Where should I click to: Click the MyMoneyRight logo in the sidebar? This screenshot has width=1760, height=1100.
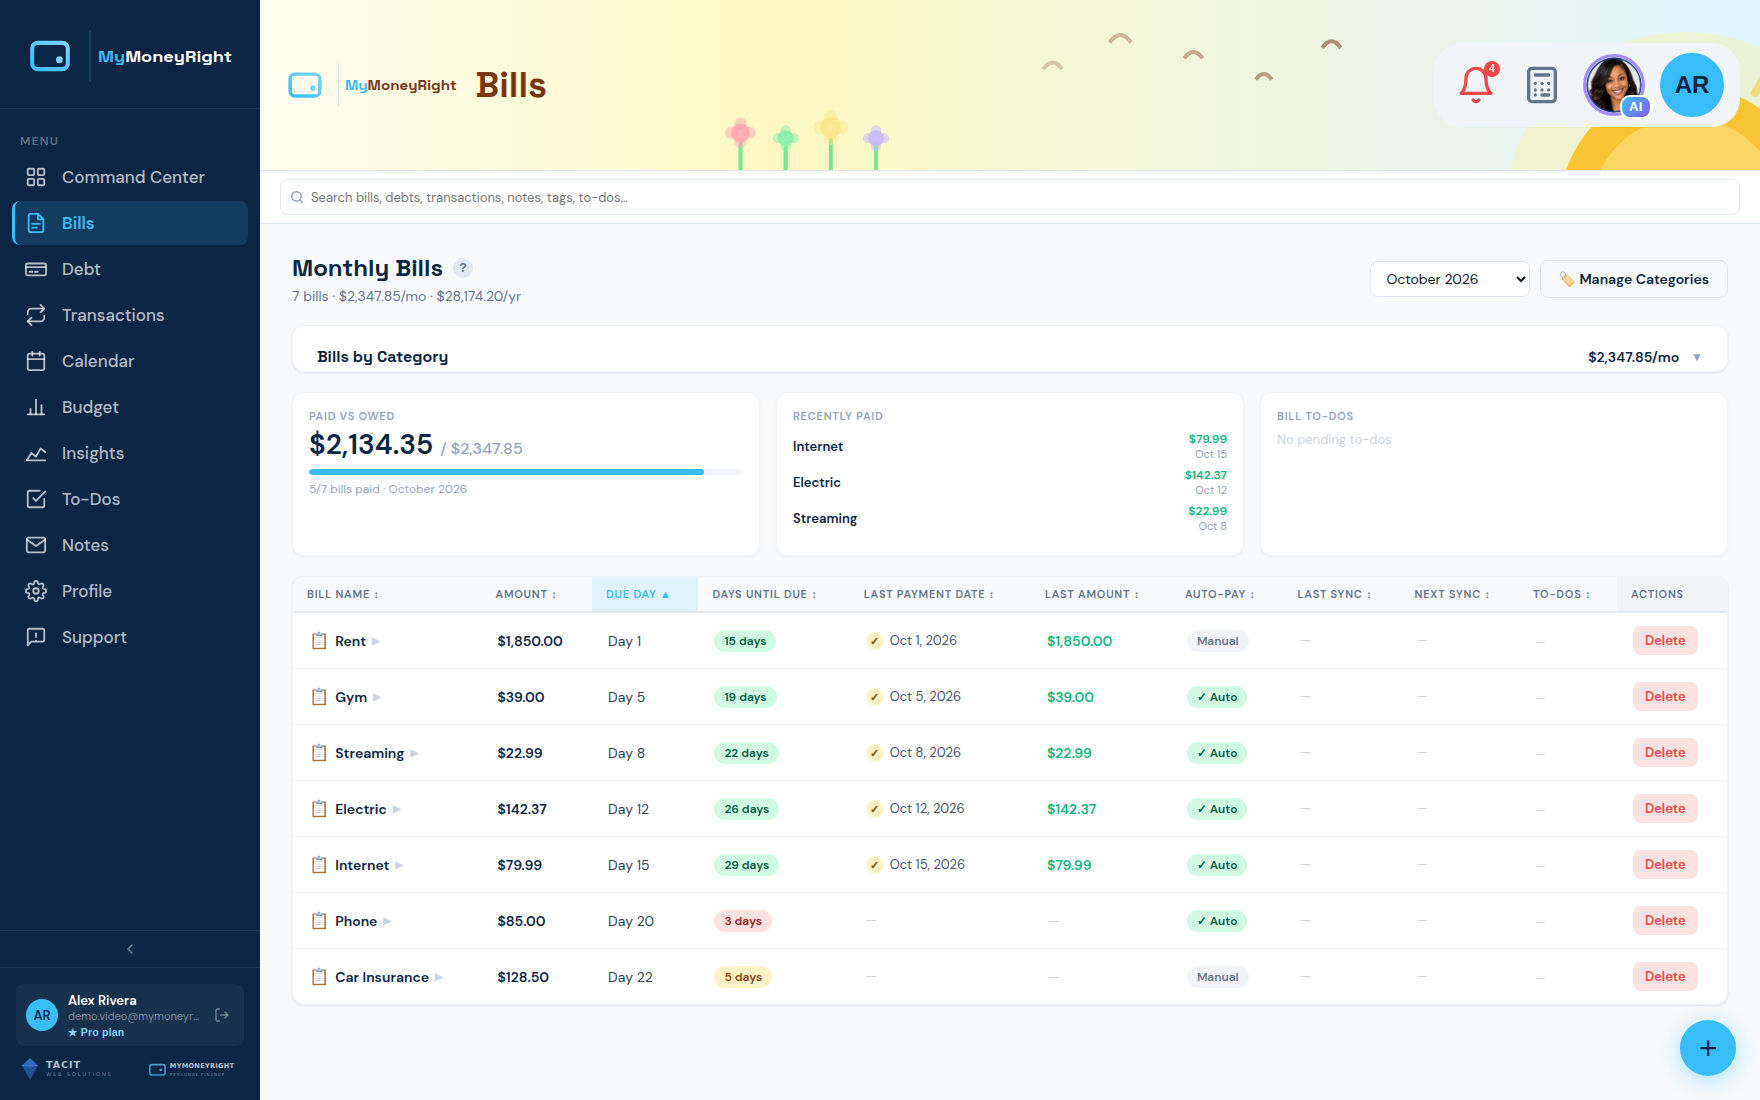[131, 56]
